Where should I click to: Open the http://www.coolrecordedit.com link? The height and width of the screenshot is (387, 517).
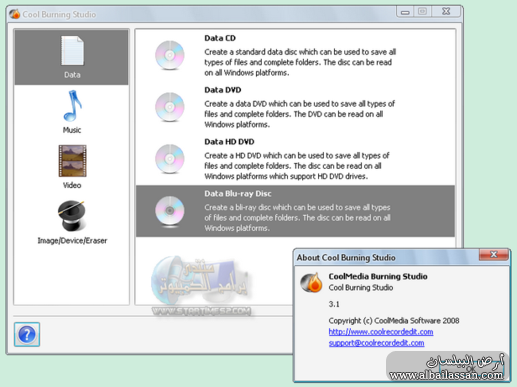[x=381, y=332]
